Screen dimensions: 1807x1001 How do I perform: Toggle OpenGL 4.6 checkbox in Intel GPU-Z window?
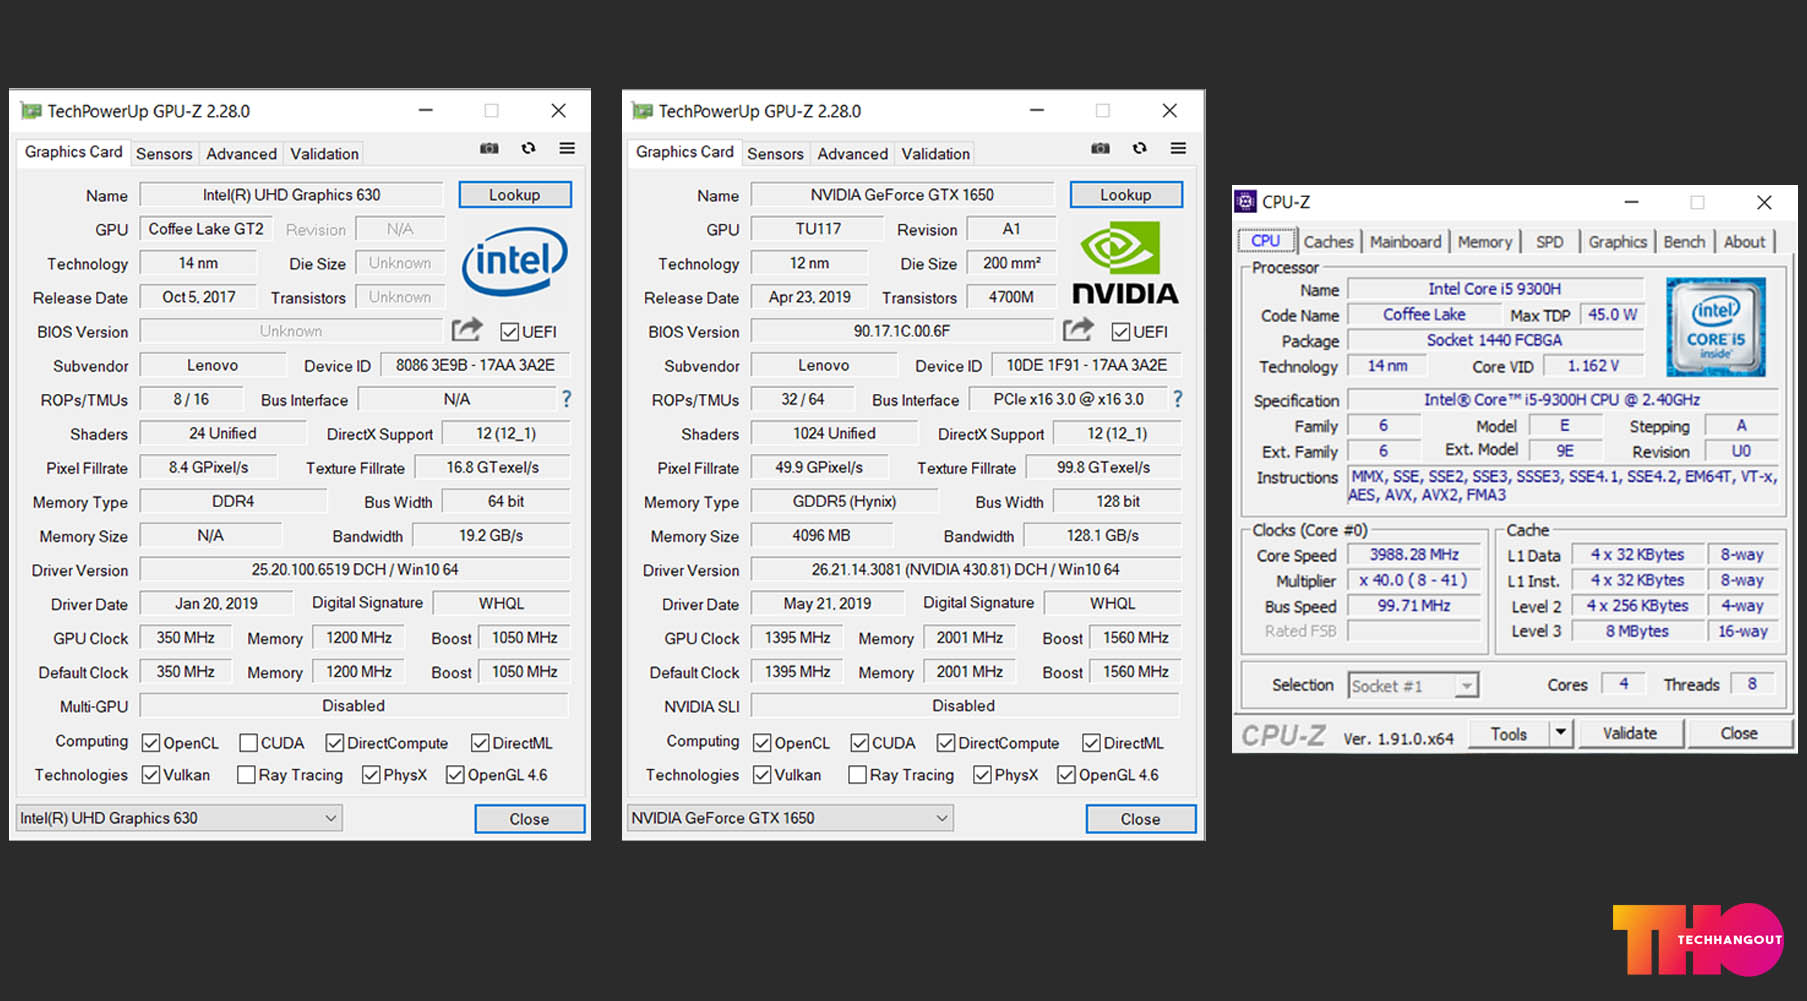(x=455, y=775)
